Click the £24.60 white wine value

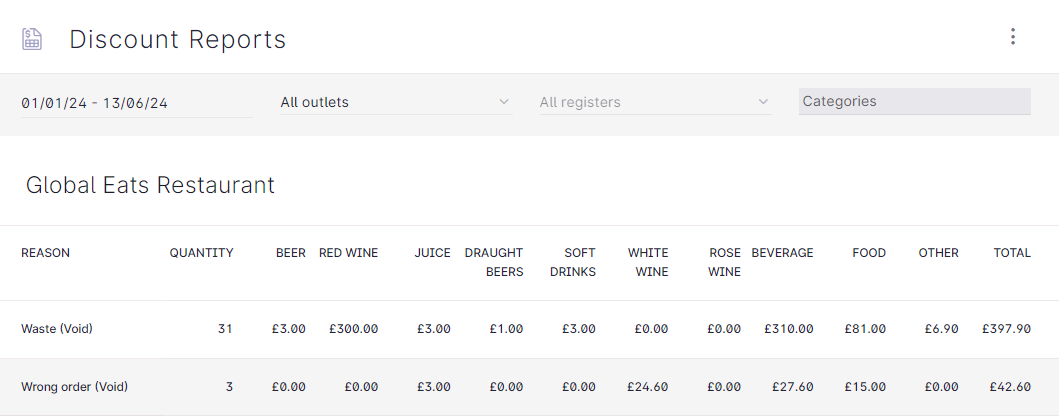coord(648,387)
